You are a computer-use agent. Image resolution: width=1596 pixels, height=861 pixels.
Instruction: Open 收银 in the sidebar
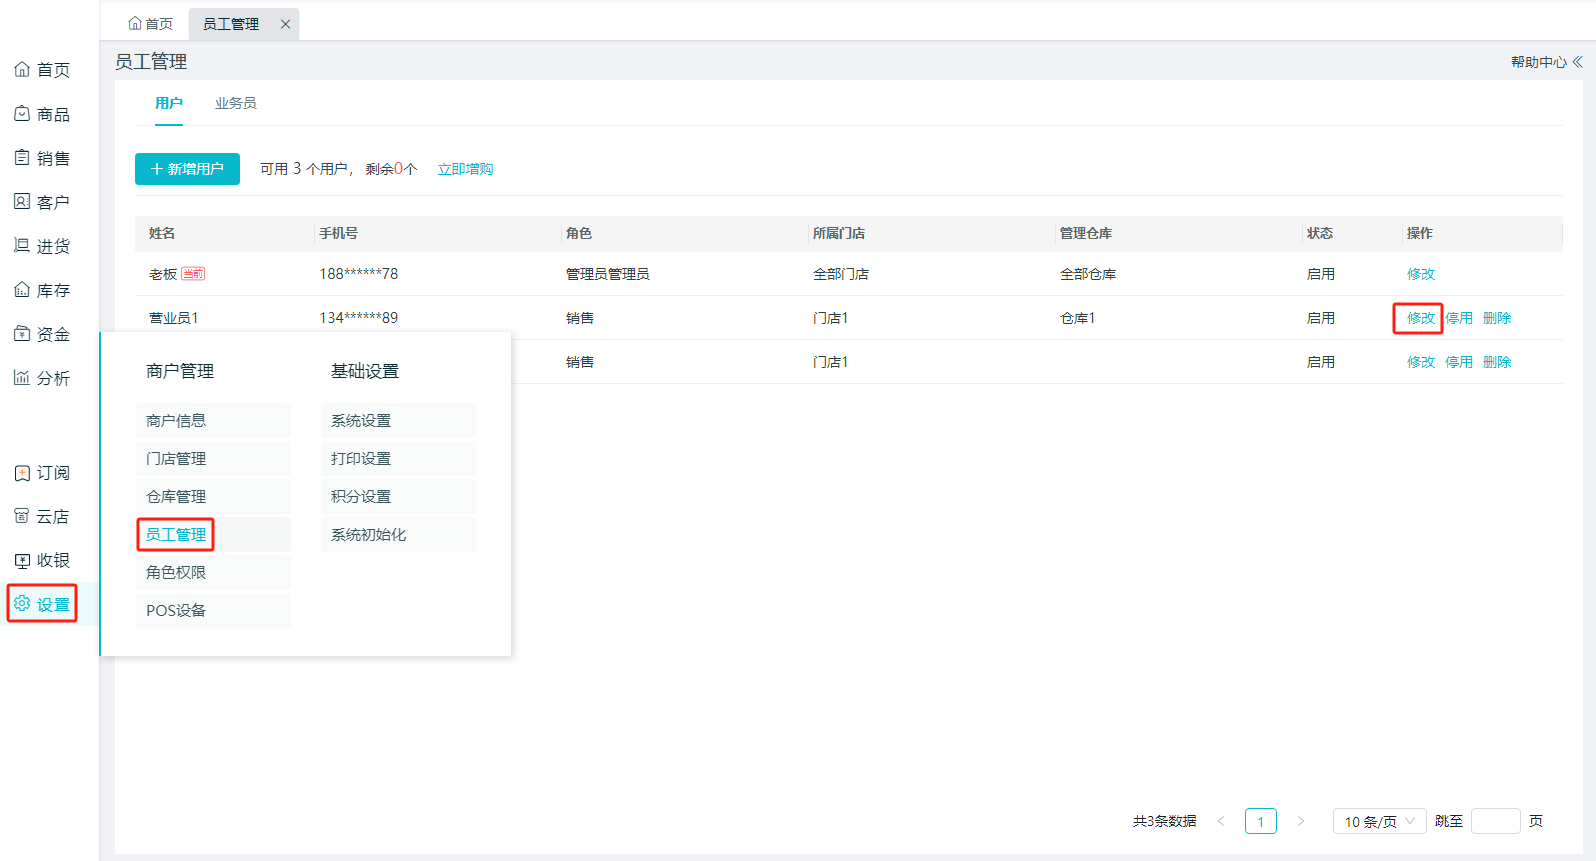click(x=42, y=561)
